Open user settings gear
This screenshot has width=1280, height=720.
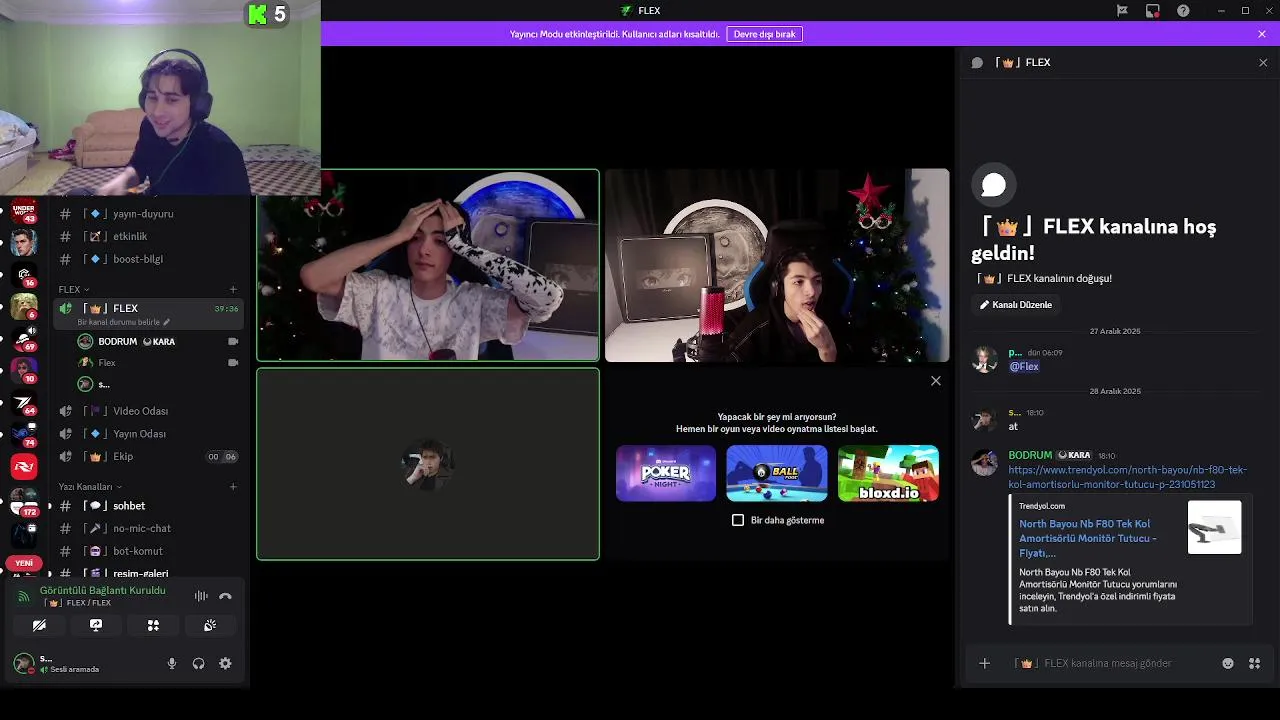point(225,663)
